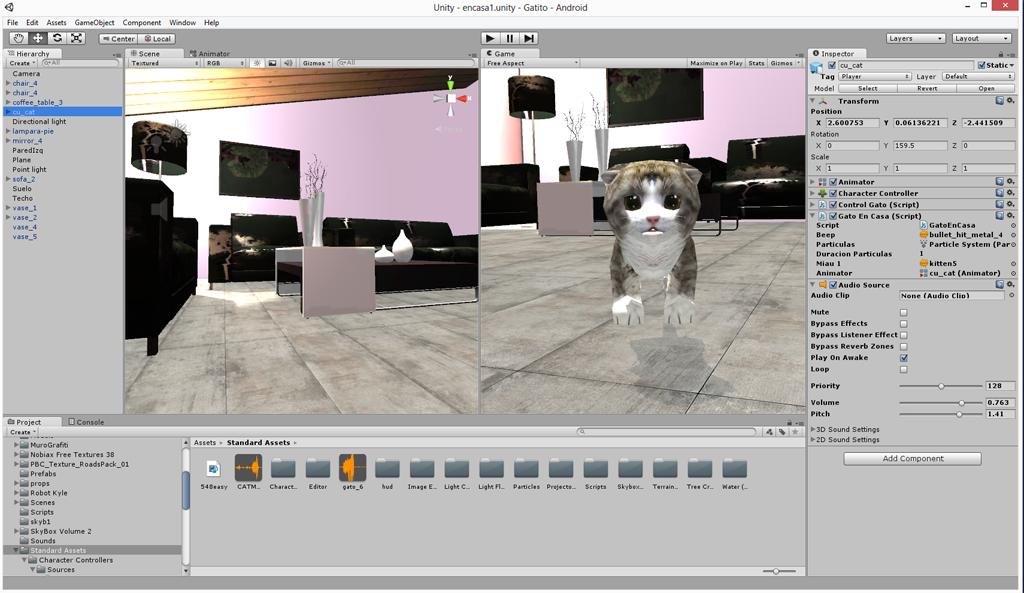1024x593 pixels.
Task: Toggle the Static checkbox
Action: pyautogui.click(x=982, y=65)
